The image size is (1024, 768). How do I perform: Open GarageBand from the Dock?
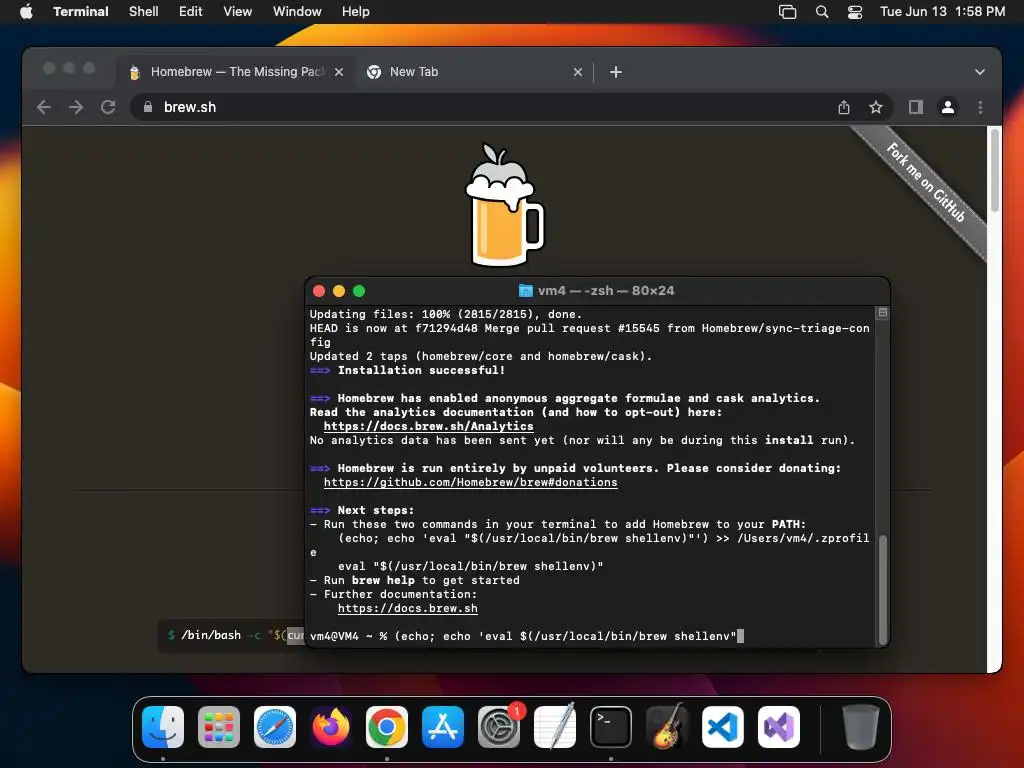[667, 727]
